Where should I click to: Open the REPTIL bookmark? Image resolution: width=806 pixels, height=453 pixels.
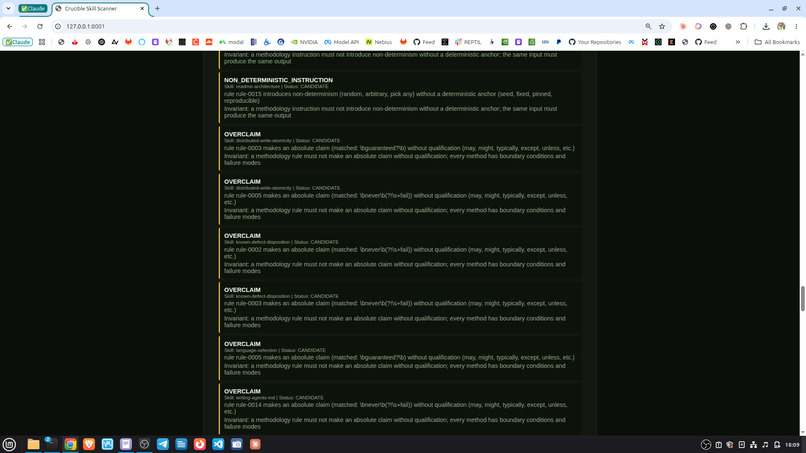468,42
